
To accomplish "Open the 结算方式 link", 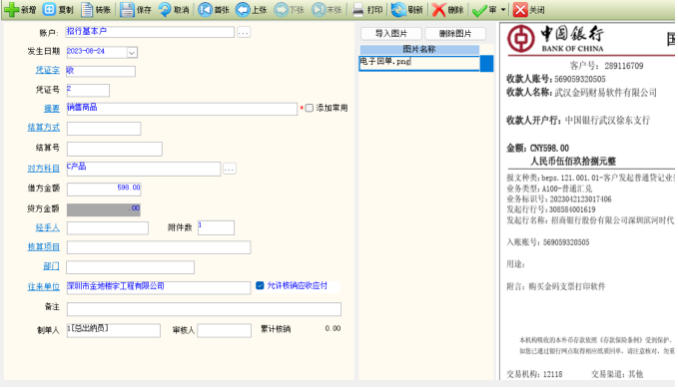I will [44, 128].
